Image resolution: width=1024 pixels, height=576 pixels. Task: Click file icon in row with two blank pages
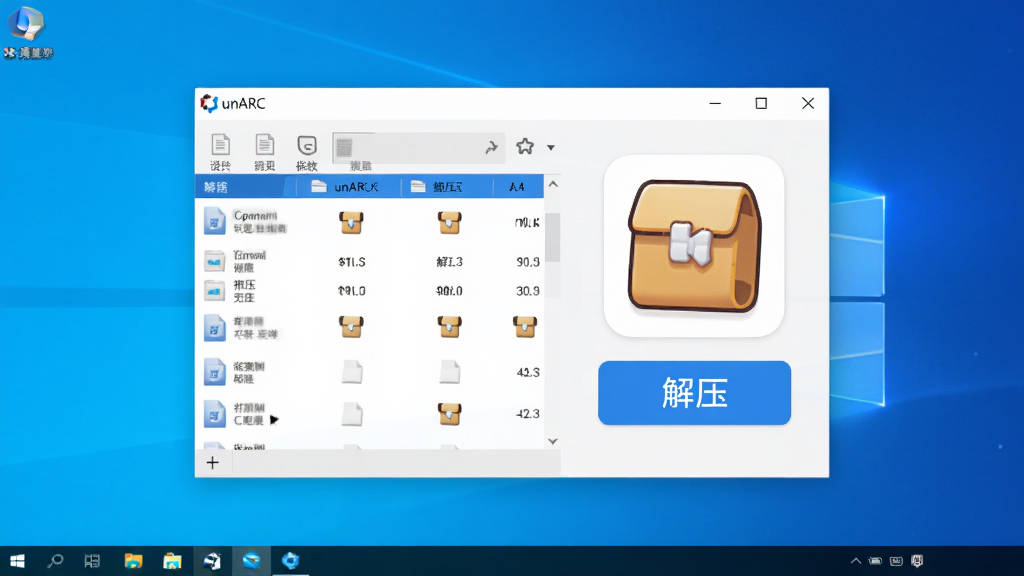tap(214, 372)
